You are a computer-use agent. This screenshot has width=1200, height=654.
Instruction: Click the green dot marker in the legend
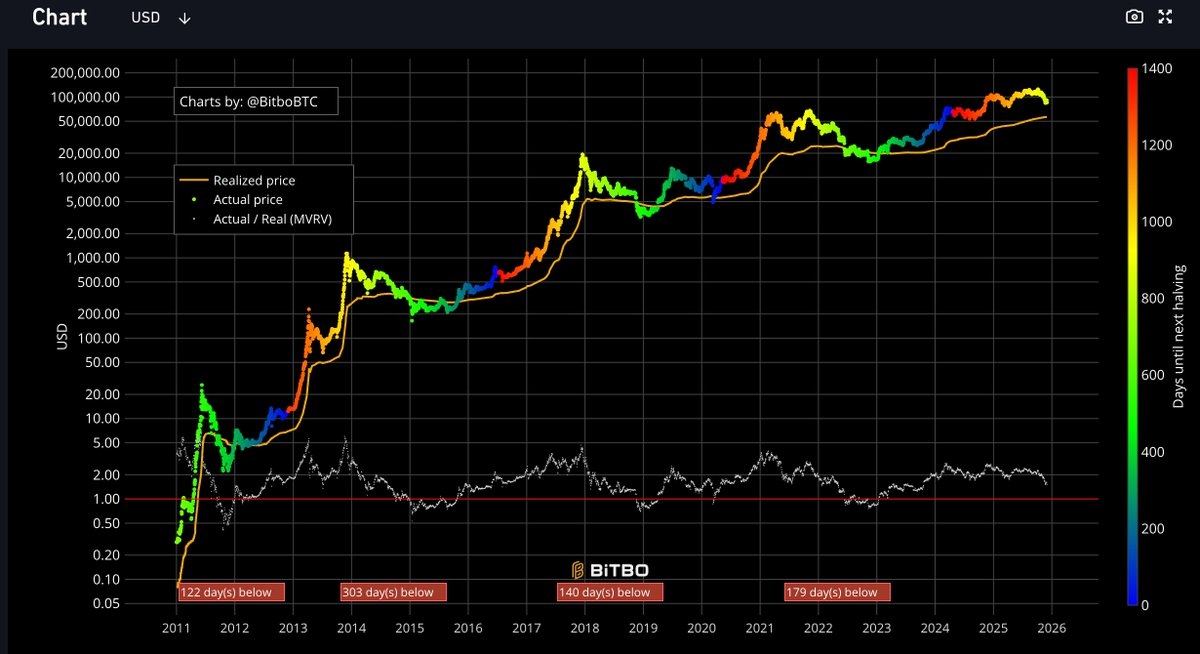click(194, 200)
